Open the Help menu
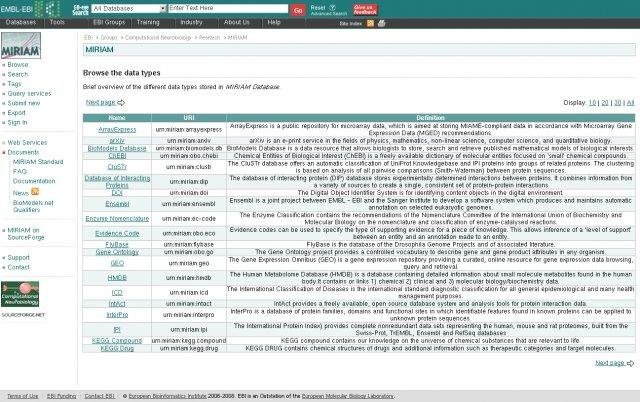 pyautogui.click(x=274, y=22)
